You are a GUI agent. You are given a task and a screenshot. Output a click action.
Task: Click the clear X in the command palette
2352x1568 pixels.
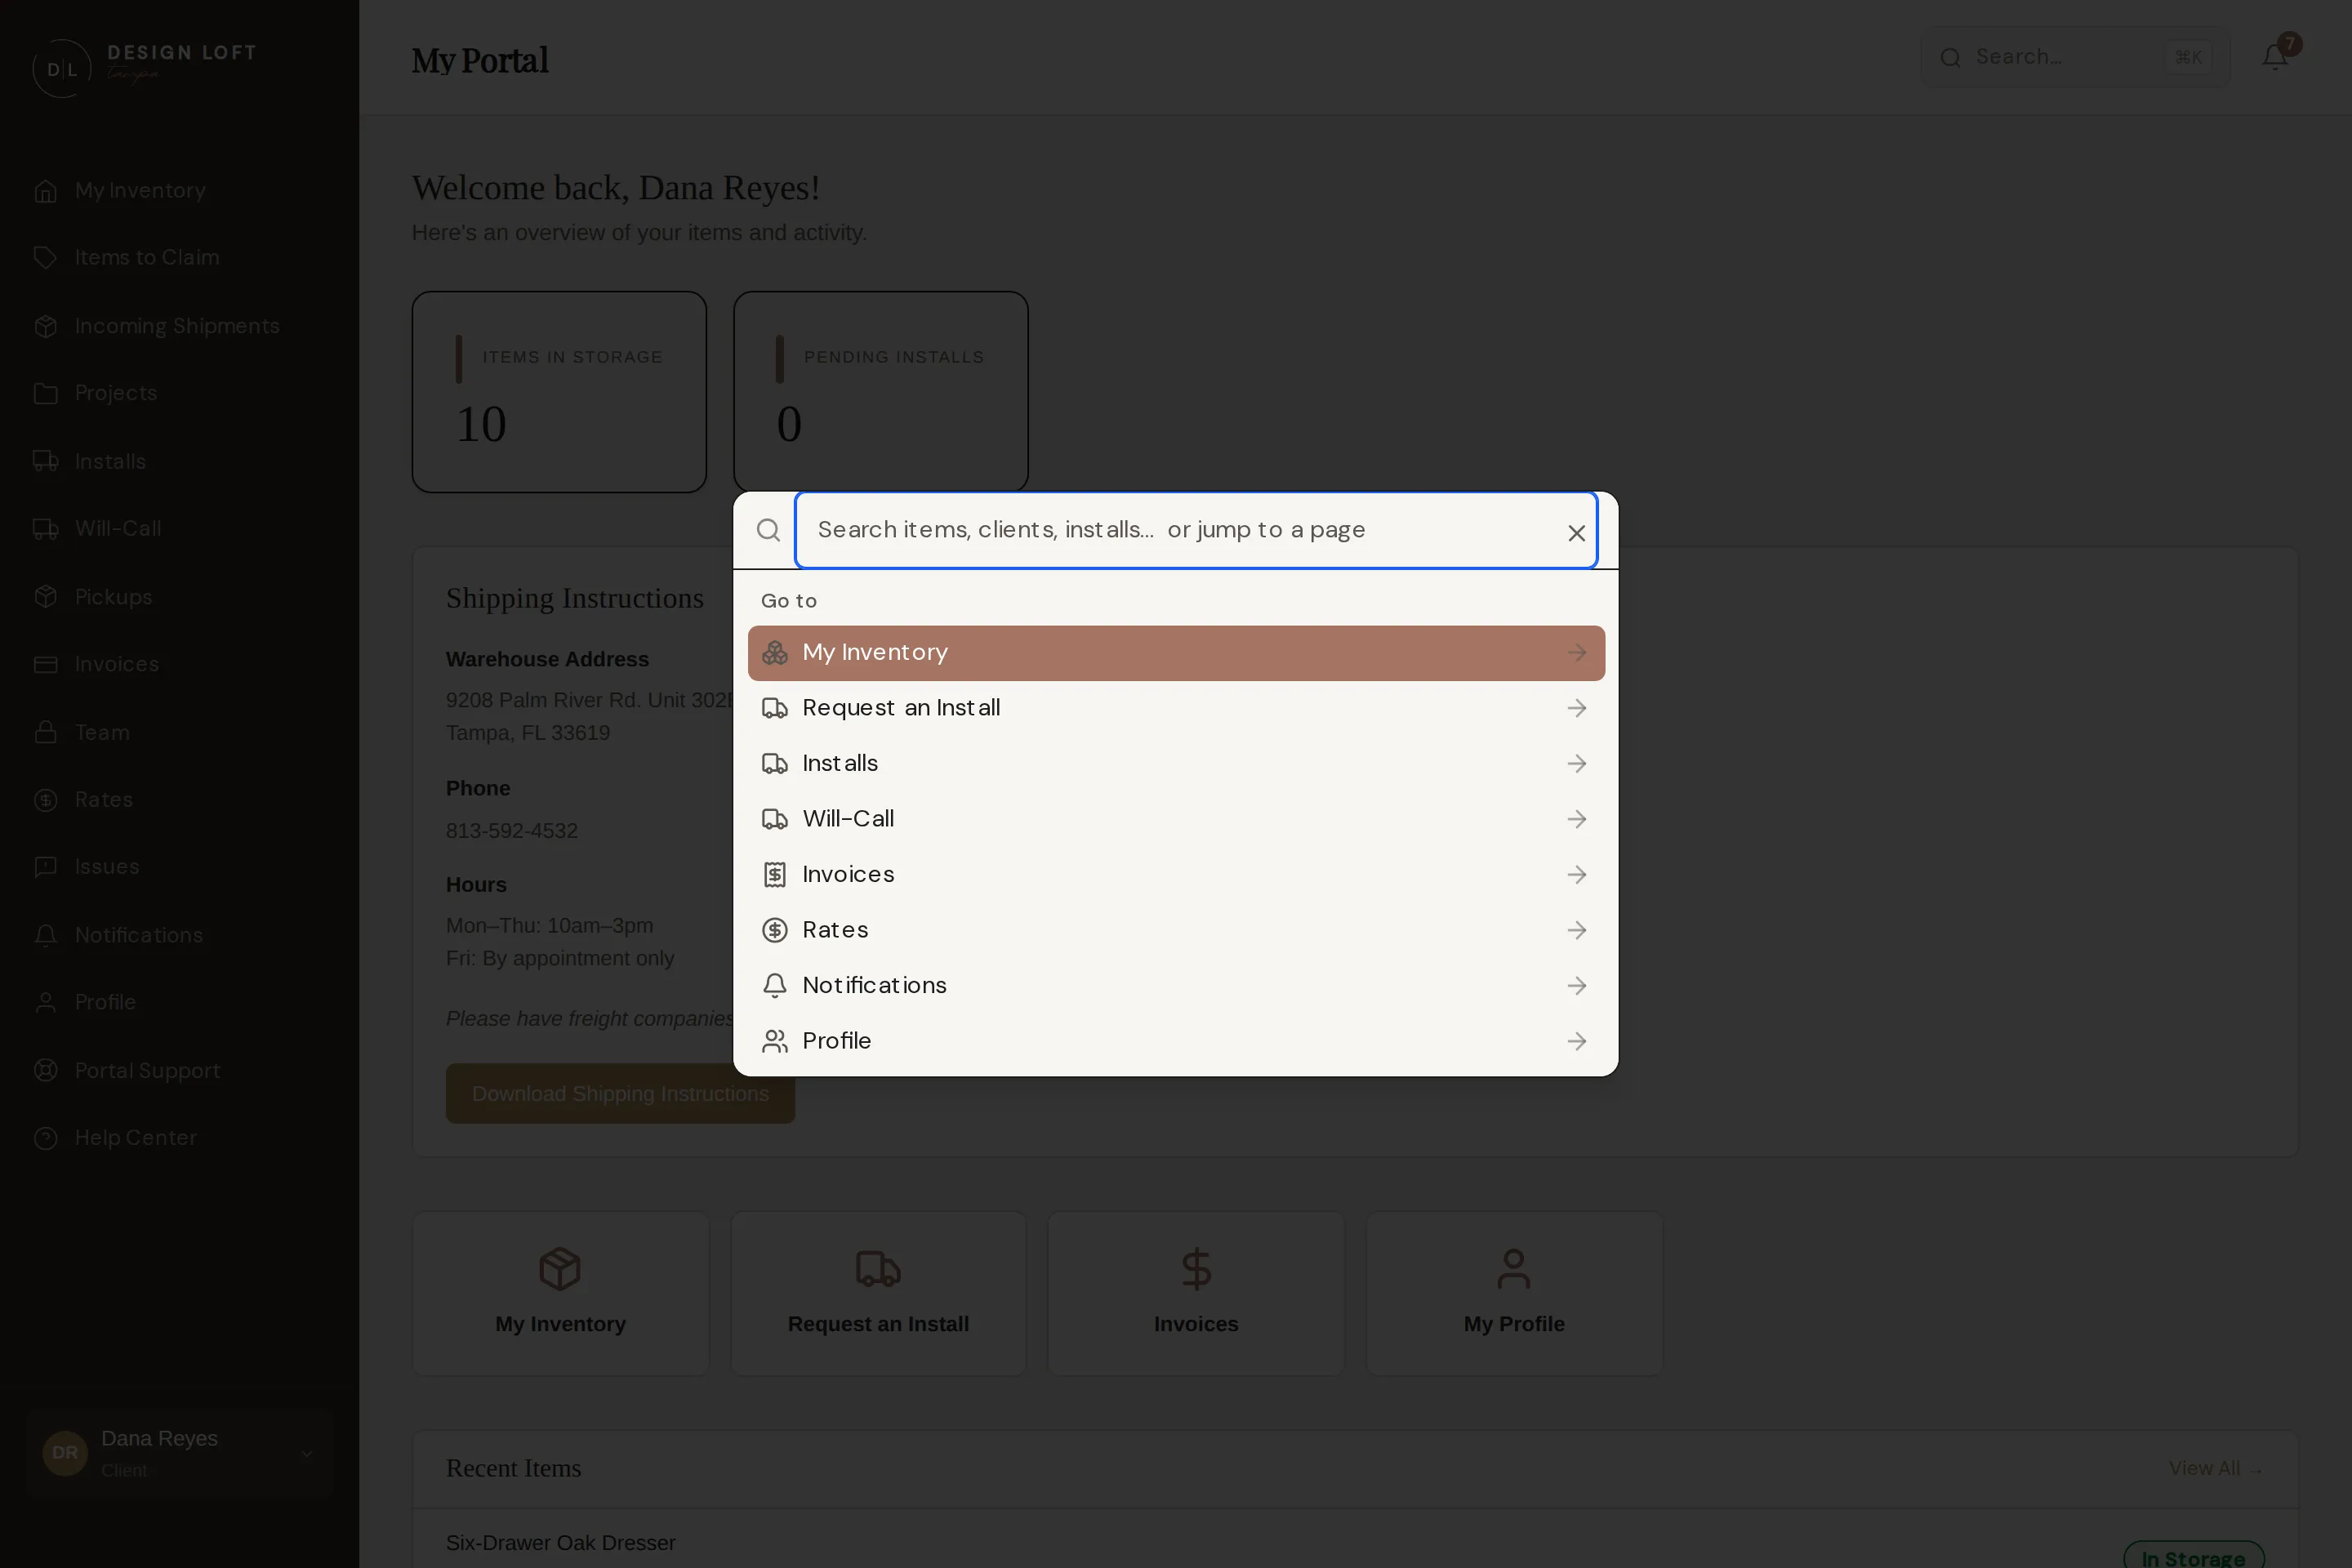click(x=1576, y=533)
